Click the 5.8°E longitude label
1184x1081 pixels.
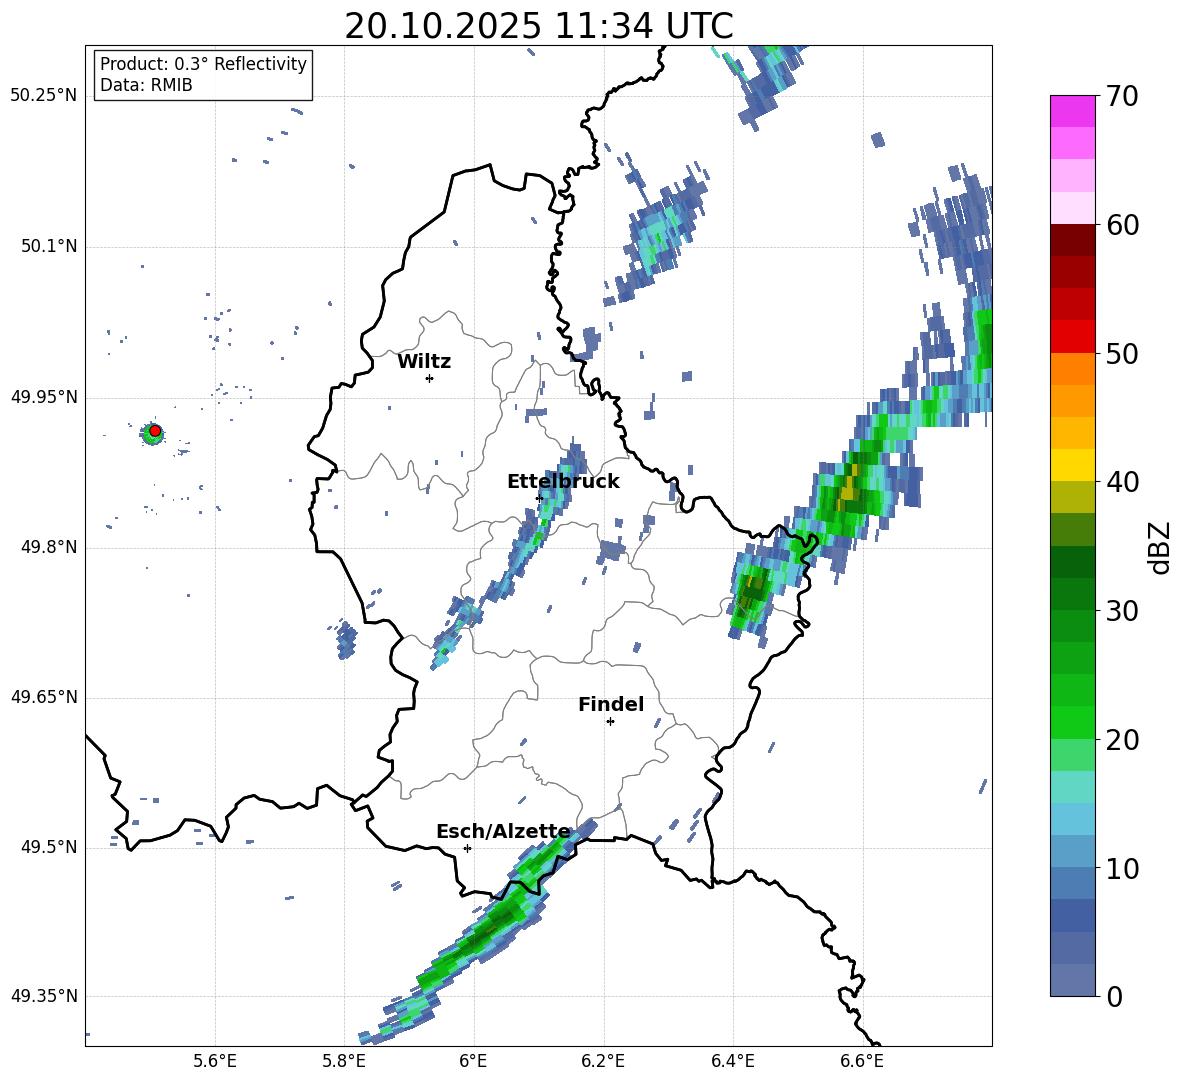coord(344,1061)
